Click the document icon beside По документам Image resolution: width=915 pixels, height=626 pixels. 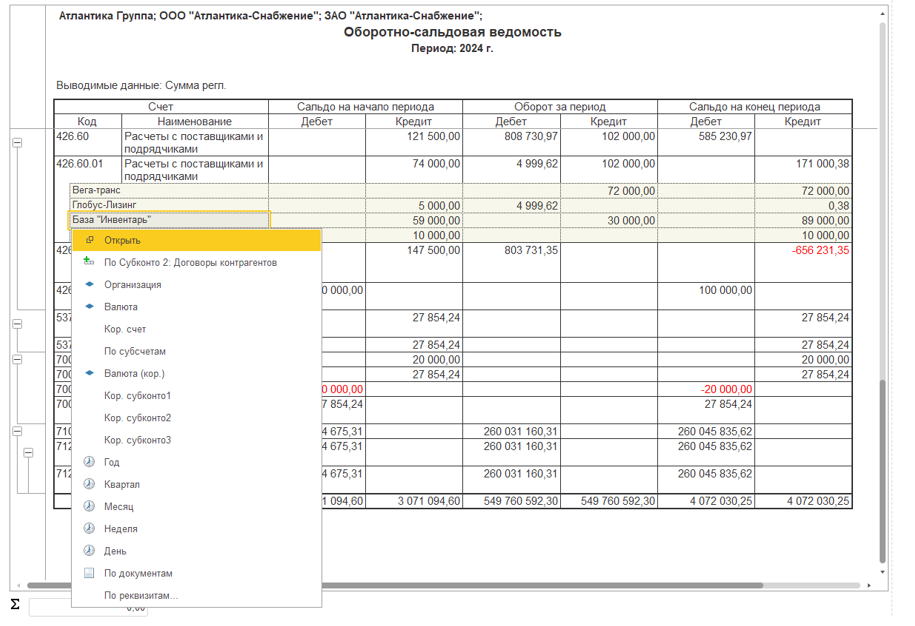[x=89, y=573]
